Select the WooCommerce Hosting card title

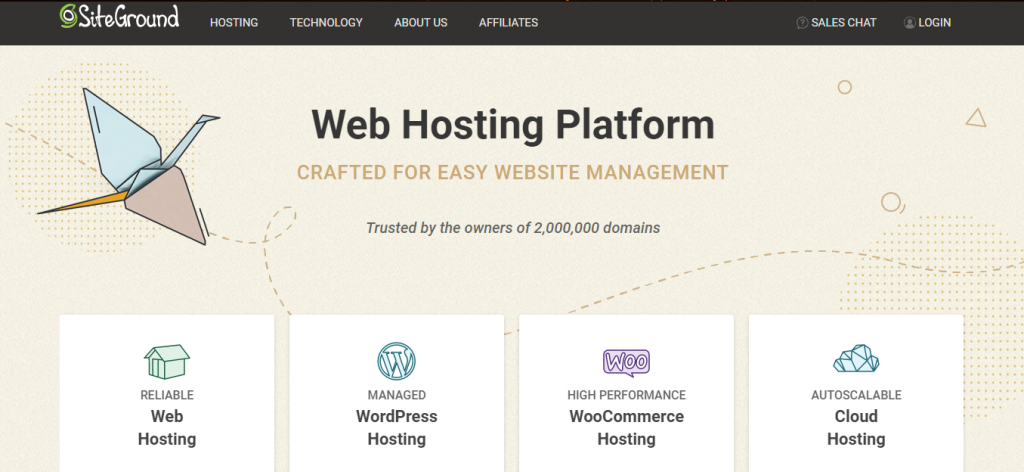coord(626,428)
